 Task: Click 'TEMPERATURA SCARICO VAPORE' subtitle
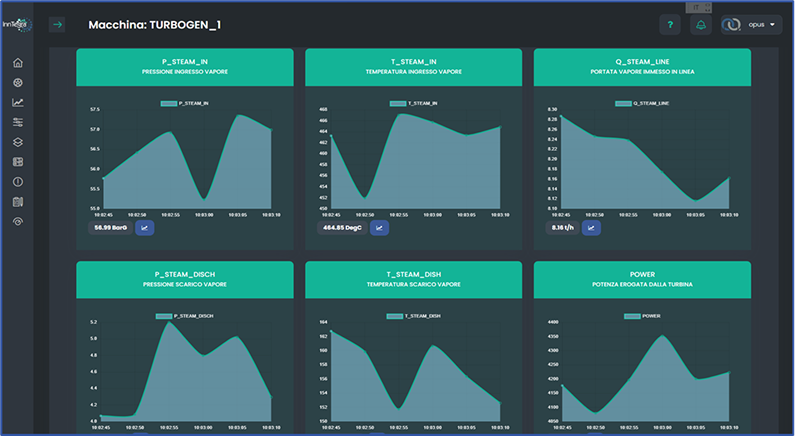tap(413, 284)
